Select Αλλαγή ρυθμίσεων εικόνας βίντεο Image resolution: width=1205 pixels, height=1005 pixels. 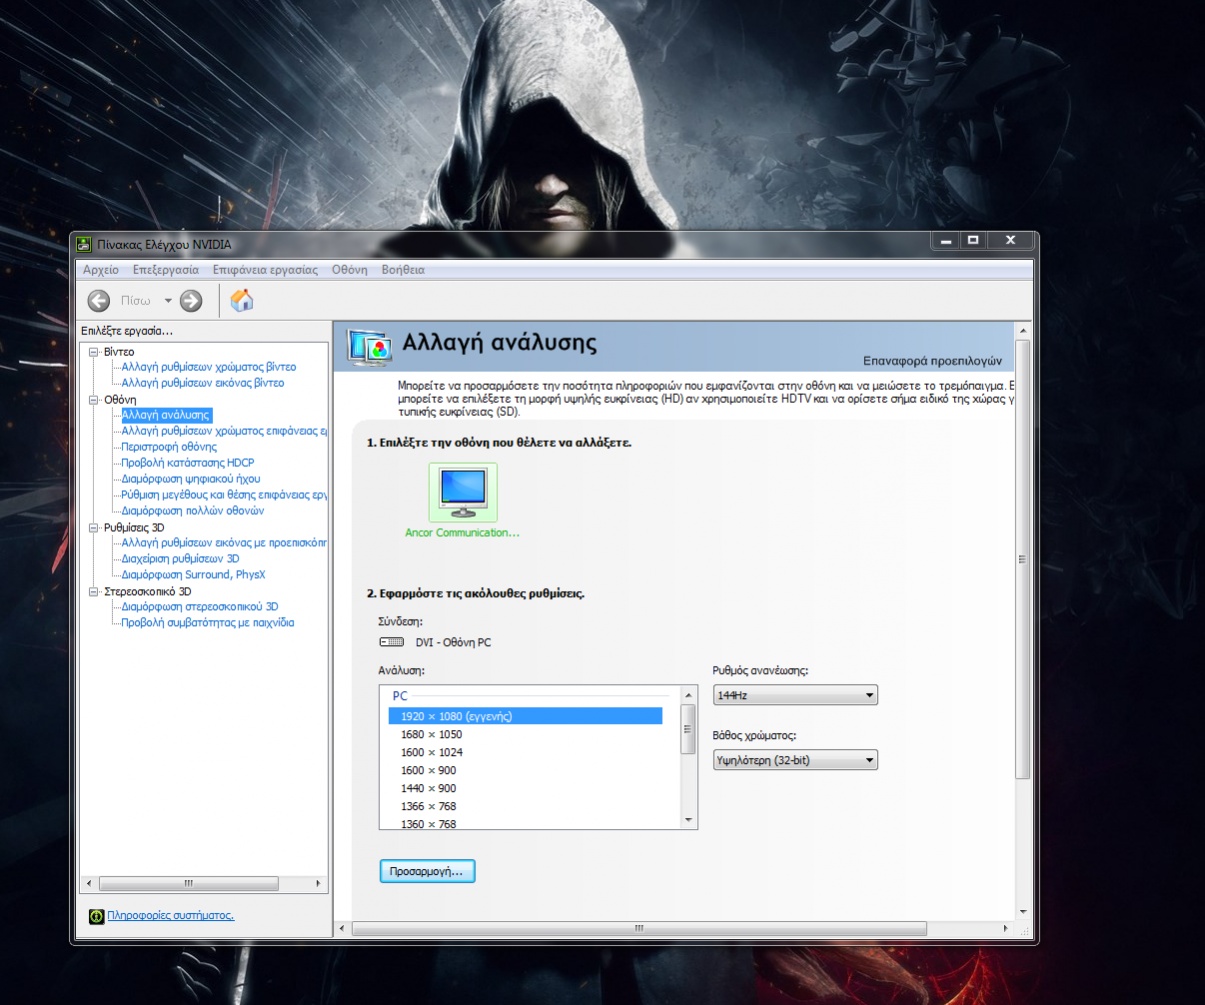[x=203, y=383]
